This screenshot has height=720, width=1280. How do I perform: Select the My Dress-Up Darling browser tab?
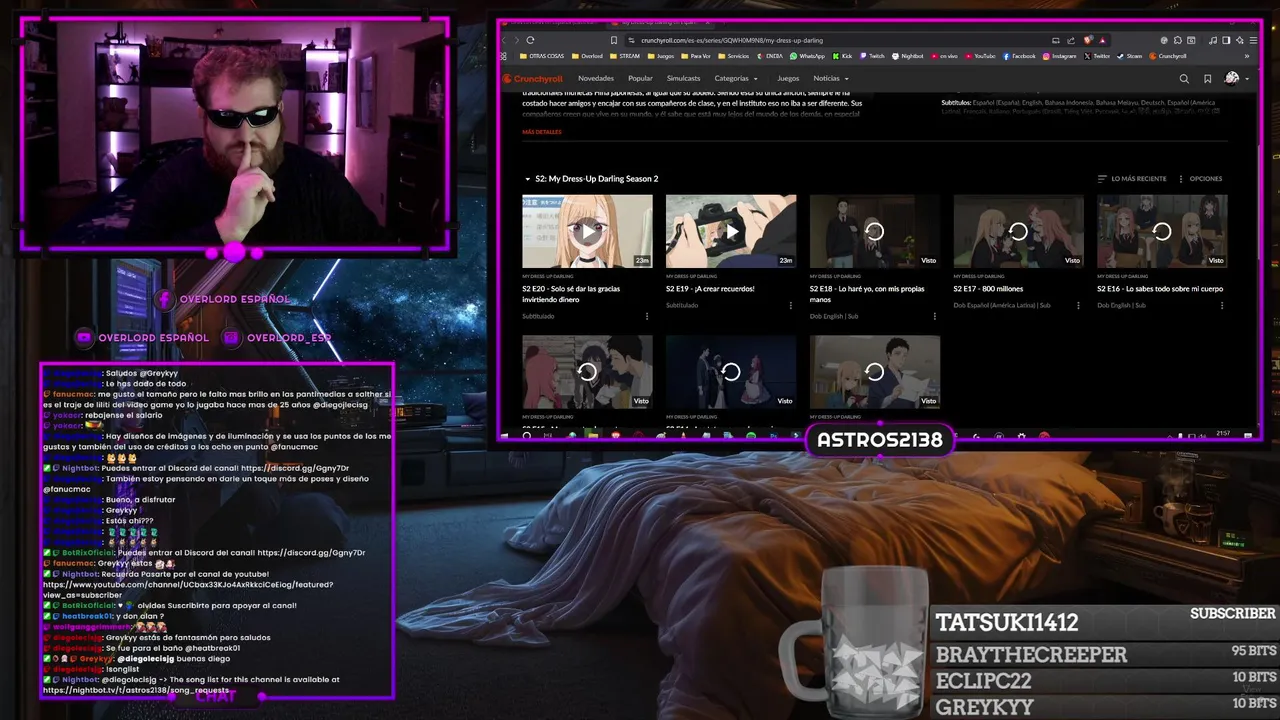point(662,22)
